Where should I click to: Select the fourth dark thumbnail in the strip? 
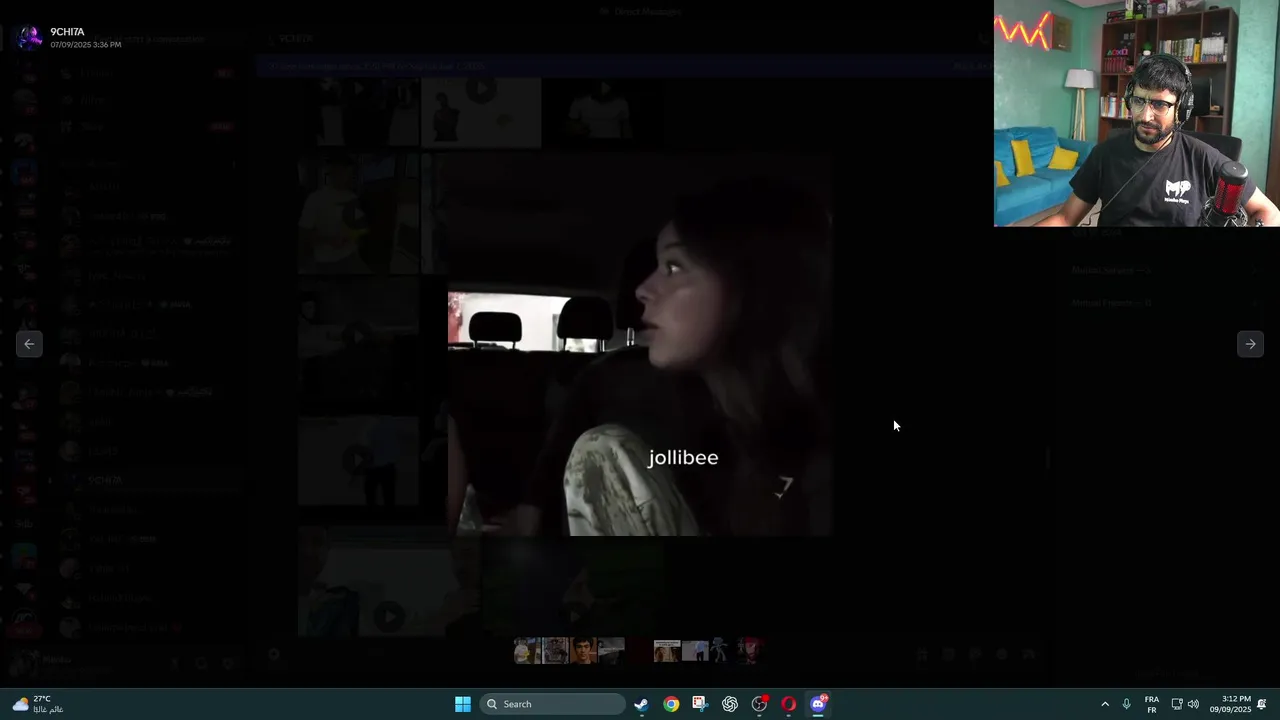point(611,650)
